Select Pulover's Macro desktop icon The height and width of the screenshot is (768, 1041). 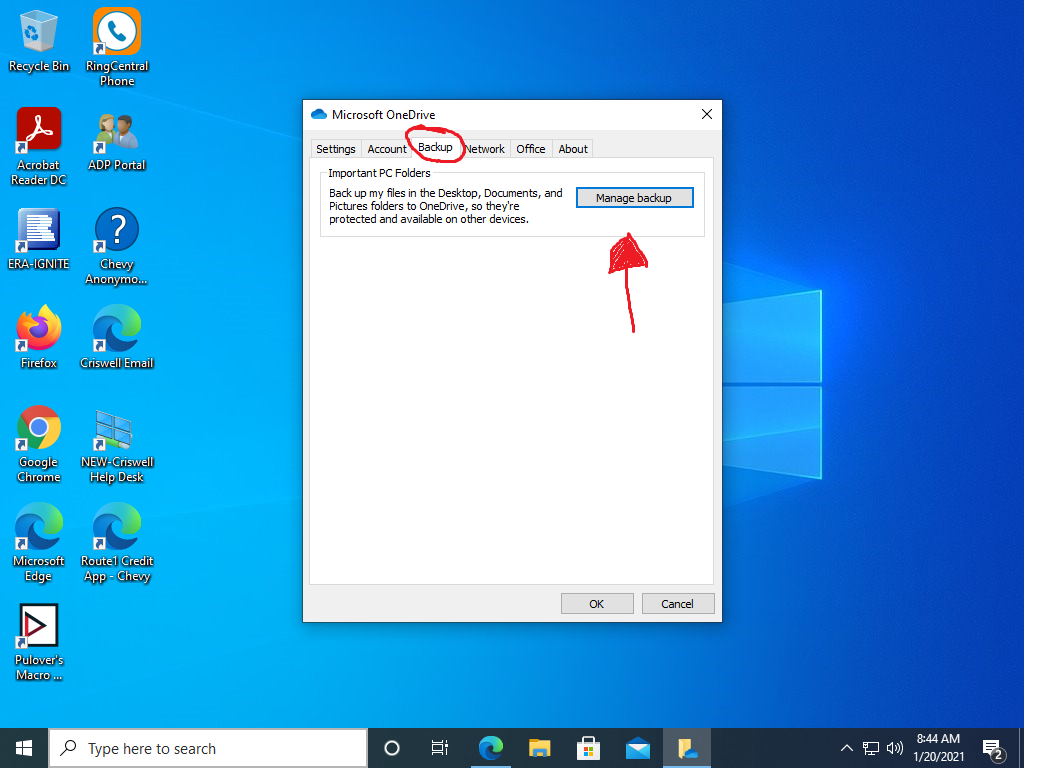(x=39, y=643)
